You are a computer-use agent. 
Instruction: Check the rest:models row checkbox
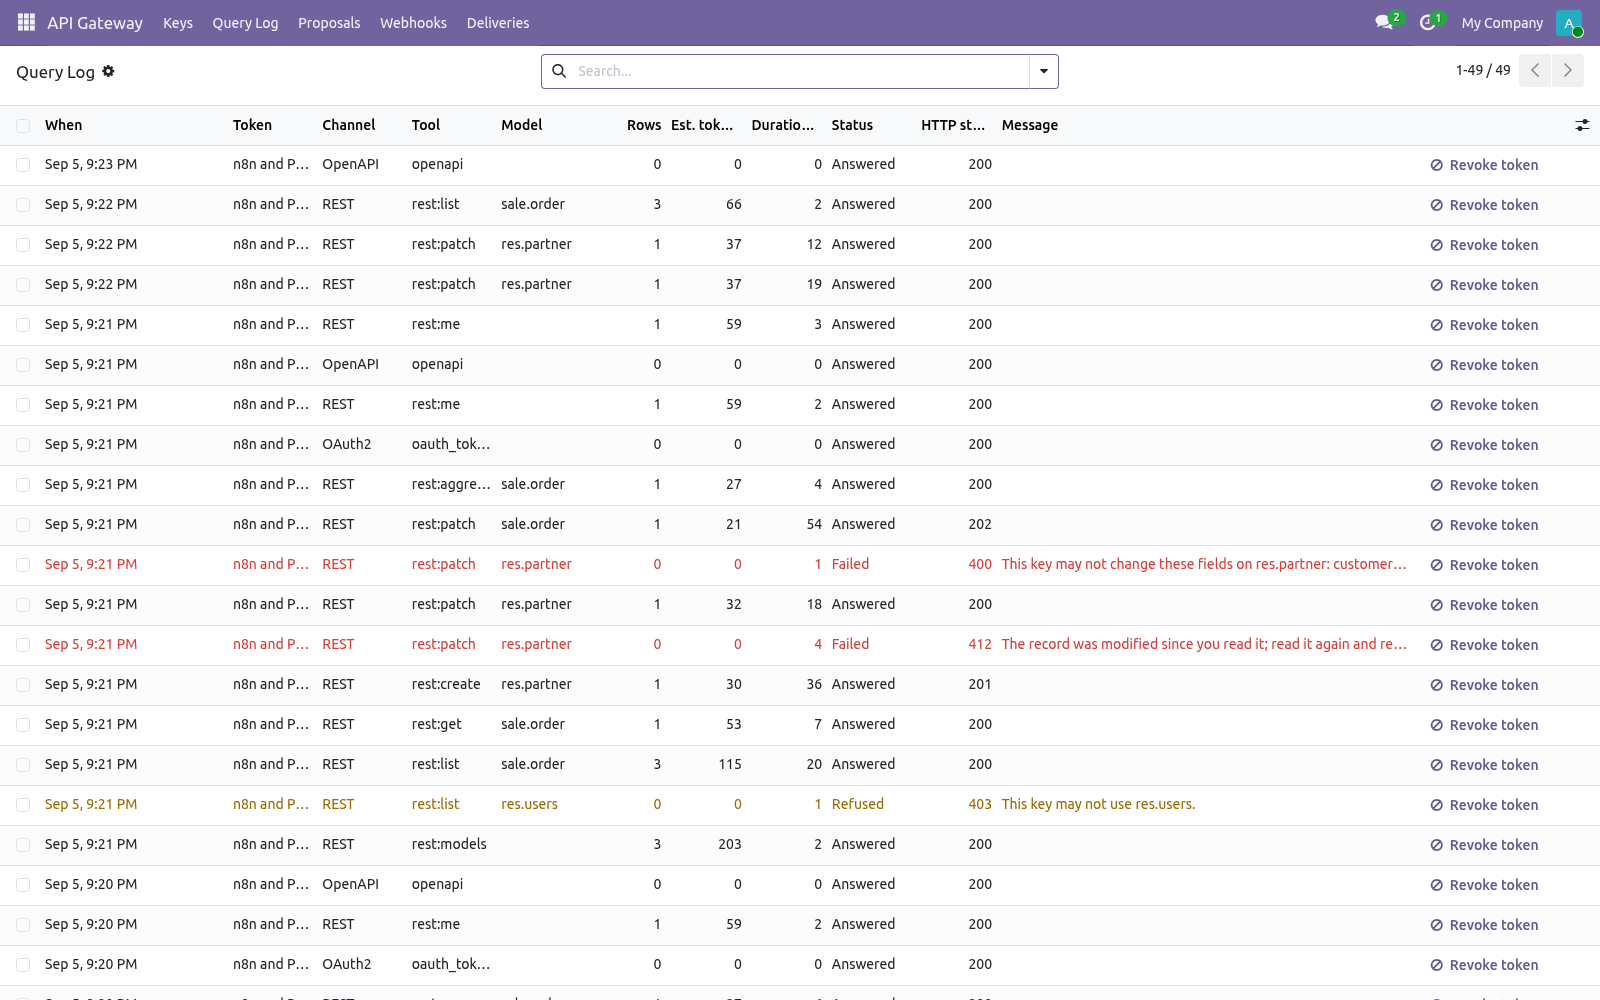point(23,845)
